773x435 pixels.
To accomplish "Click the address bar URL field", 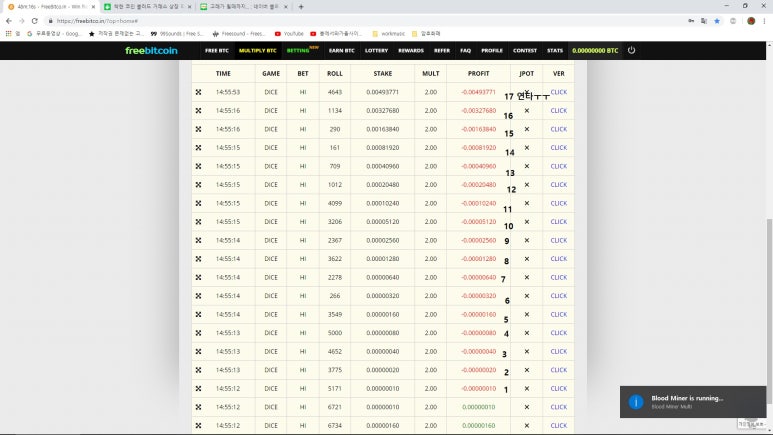I will pyautogui.click(x=365, y=21).
